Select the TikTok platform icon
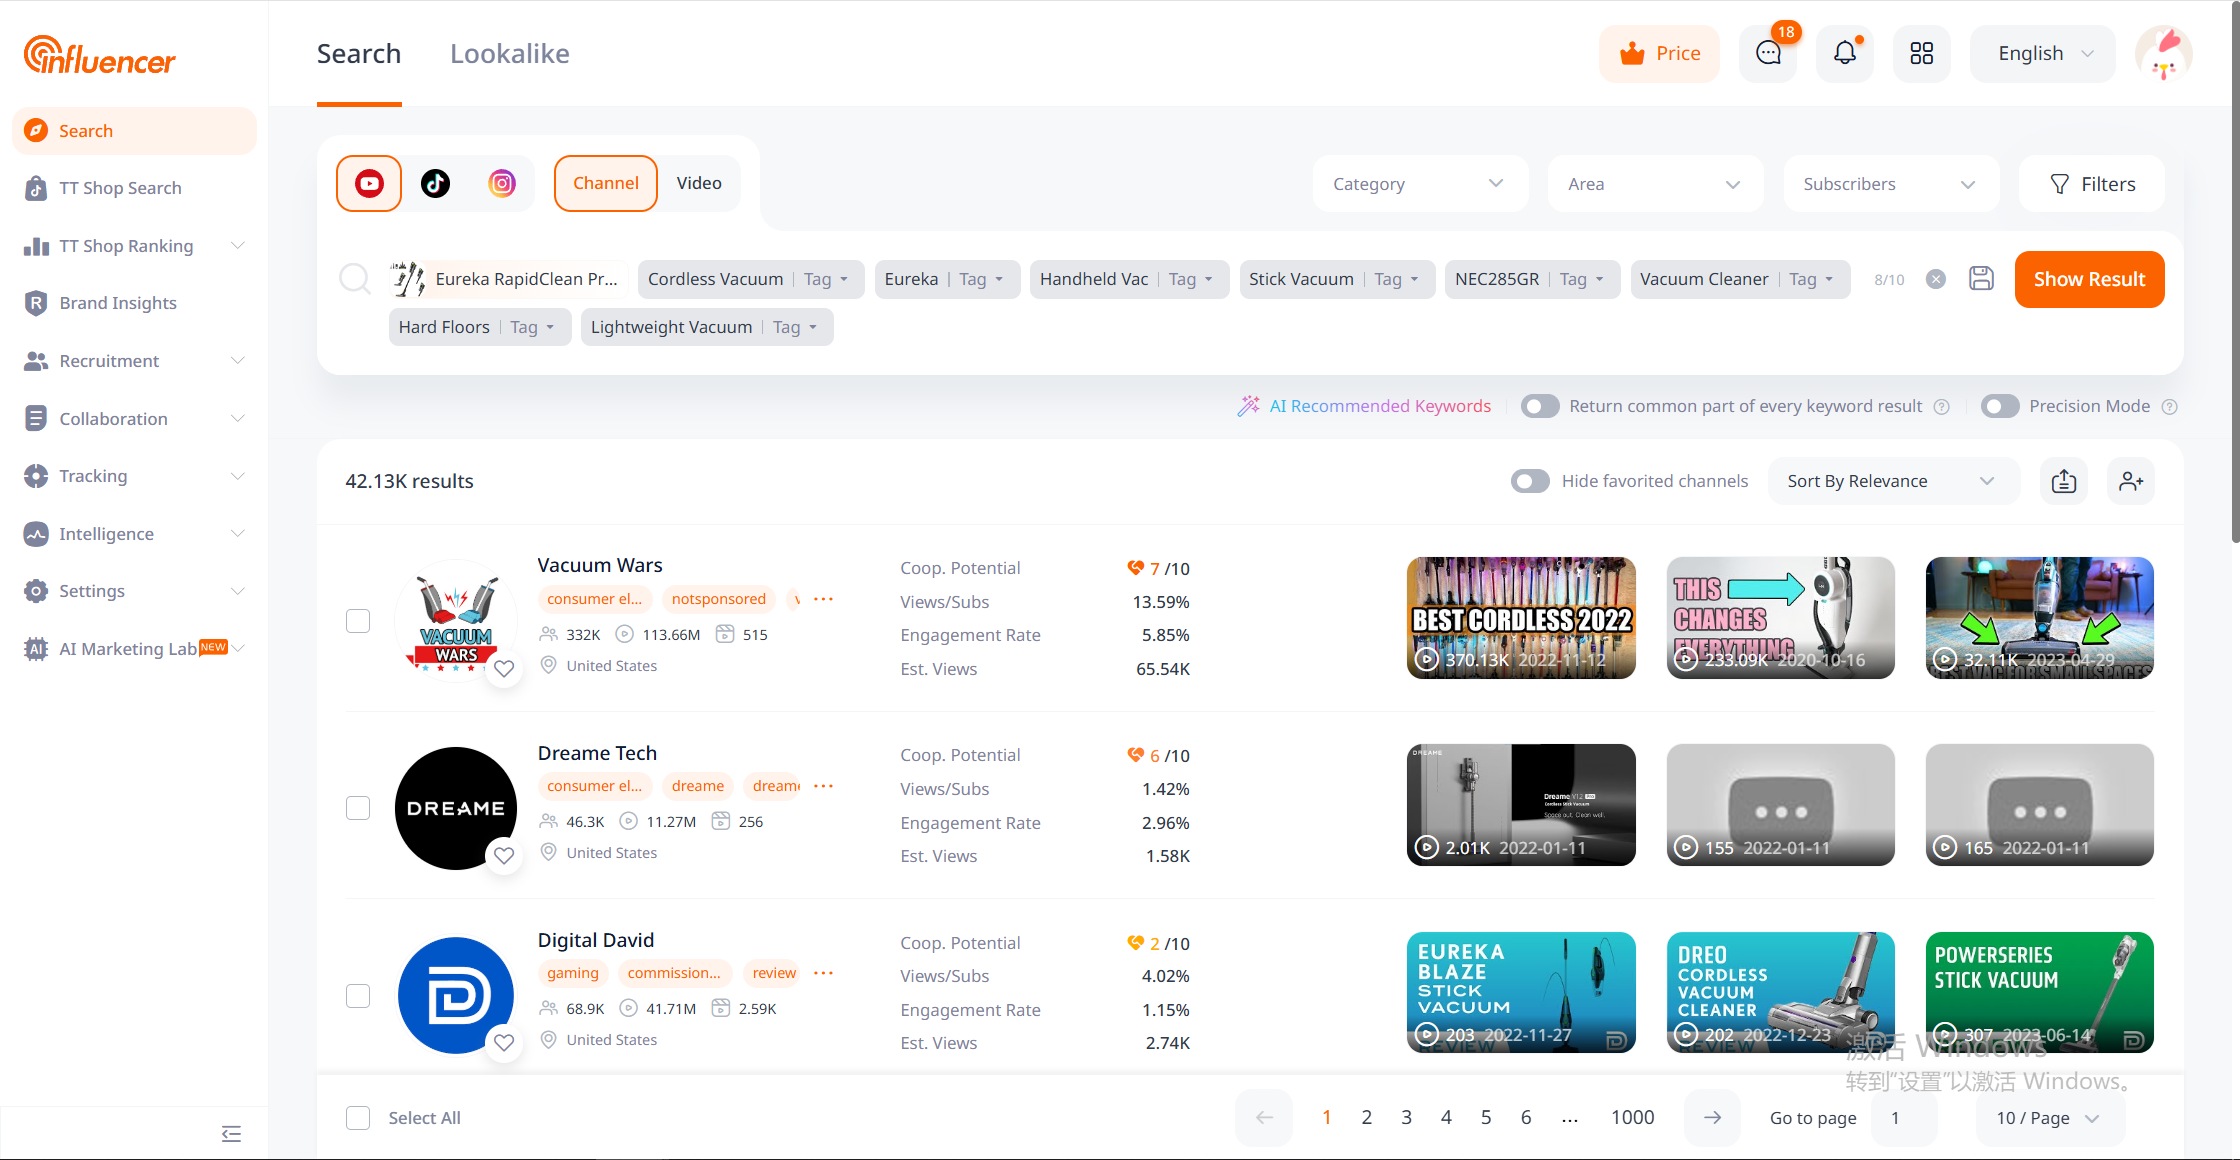This screenshot has height=1160, width=2240. (435, 183)
